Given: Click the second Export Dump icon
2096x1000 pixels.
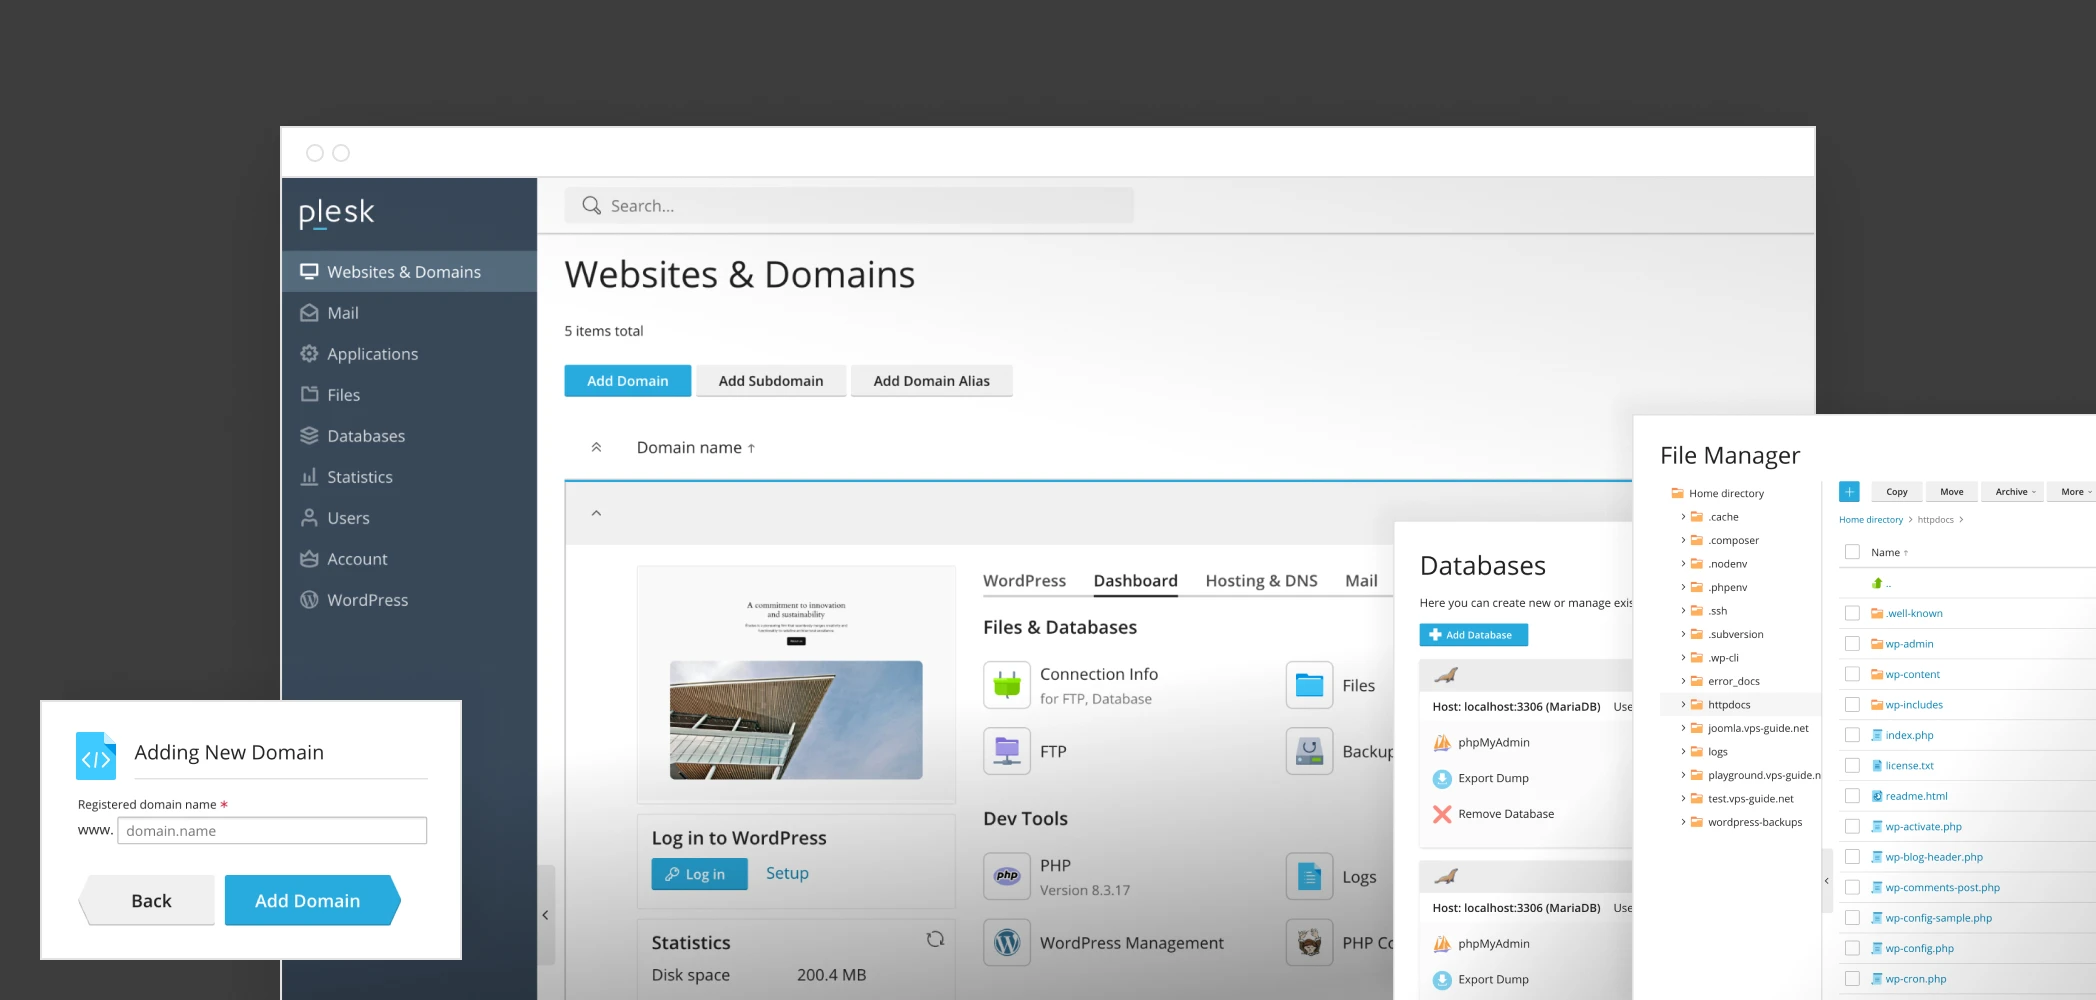Looking at the screenshot, I should [1442, 979].
